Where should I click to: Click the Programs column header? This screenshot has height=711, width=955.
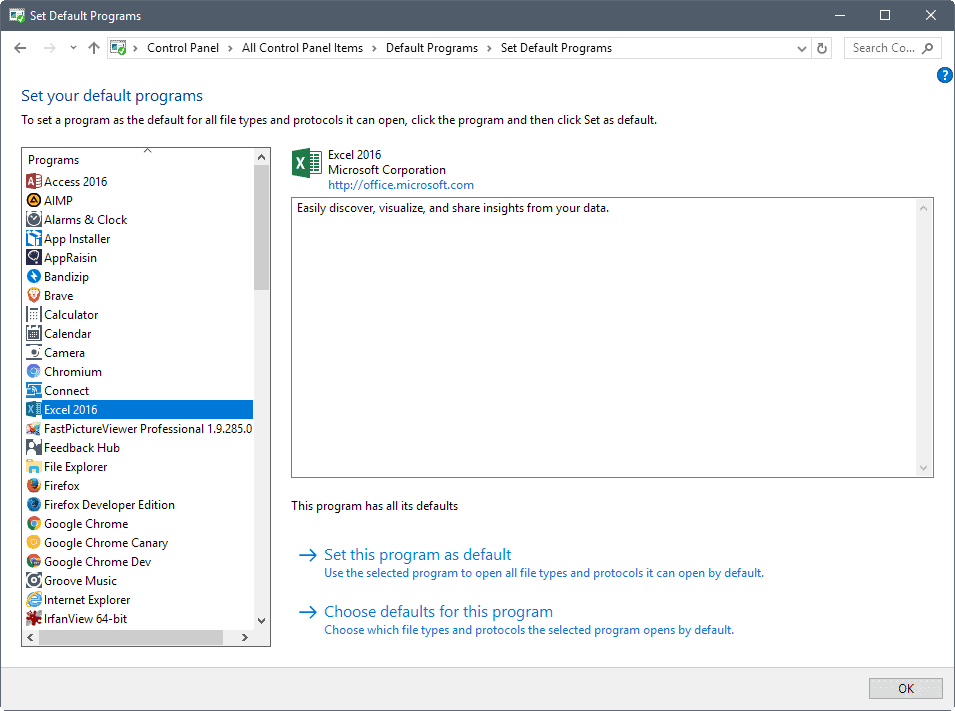tap(54, 160)
